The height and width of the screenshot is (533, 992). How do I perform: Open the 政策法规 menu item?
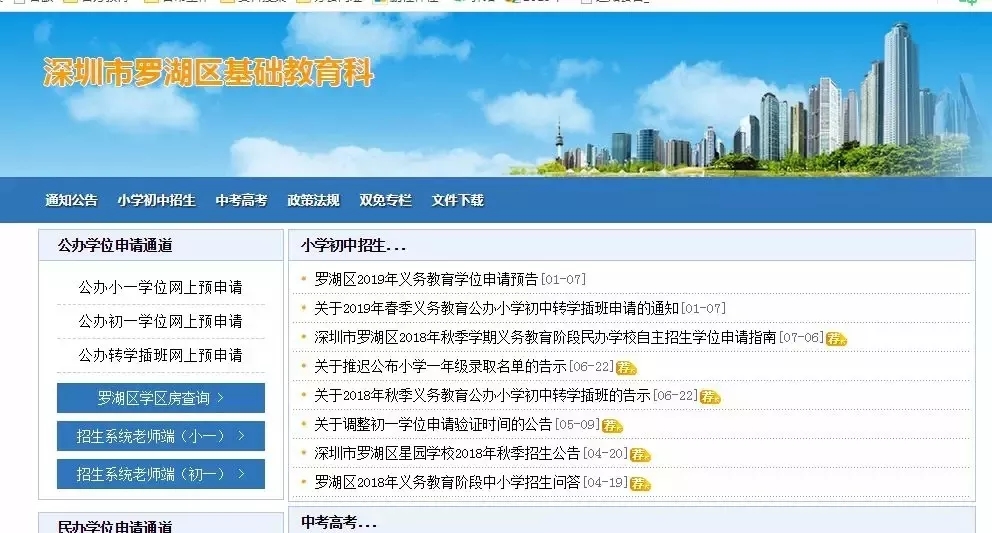point(313,200)
